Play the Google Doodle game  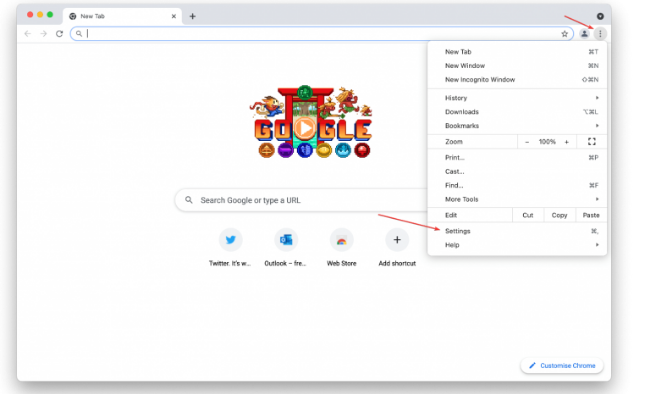point(305,128)
